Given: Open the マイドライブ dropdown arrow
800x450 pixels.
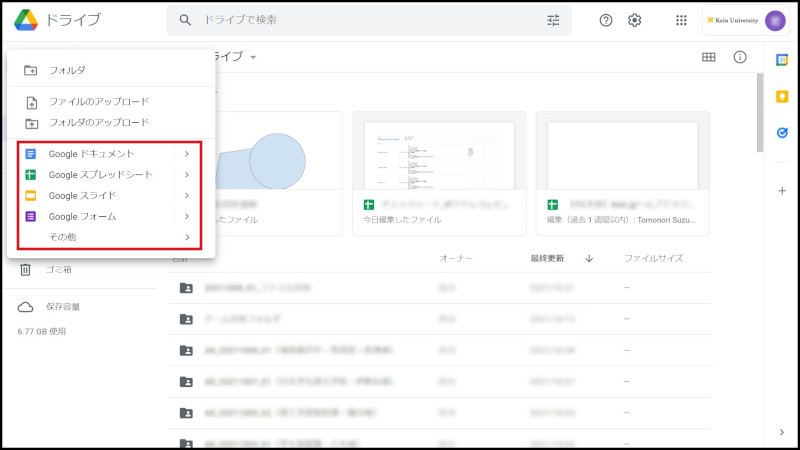Looking at the screenshot, I should click(x=254, y=58).
